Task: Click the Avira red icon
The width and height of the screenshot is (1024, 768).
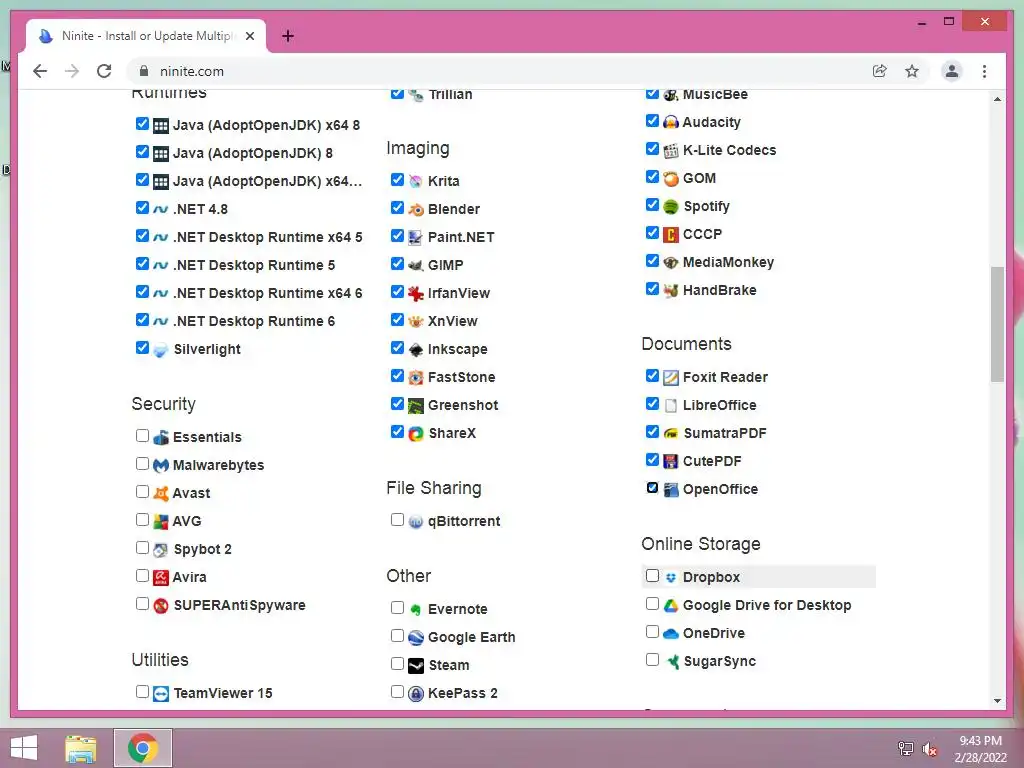Action: pyautogui.click(x=161, y=578)
